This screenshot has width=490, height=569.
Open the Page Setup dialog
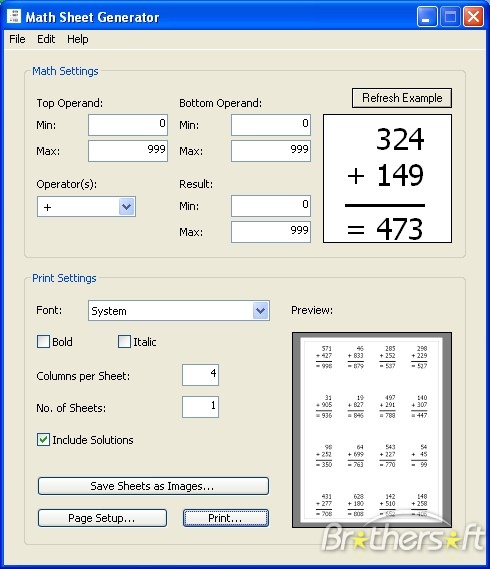102,518
